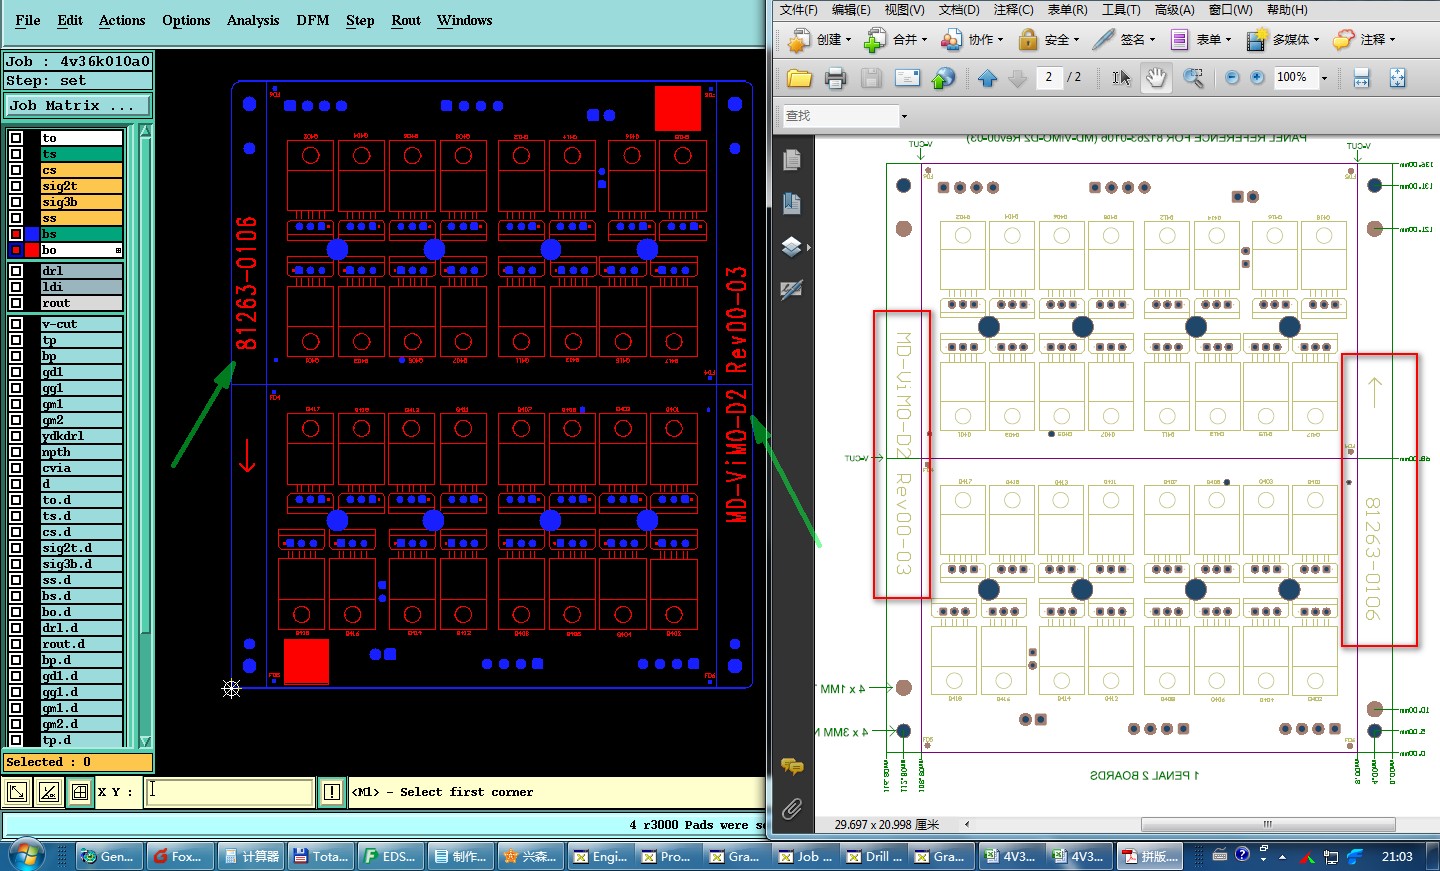
Task: Click the Forms icon in PDF toolbar
Action: pyautogui.click(x=1180, y=40)
